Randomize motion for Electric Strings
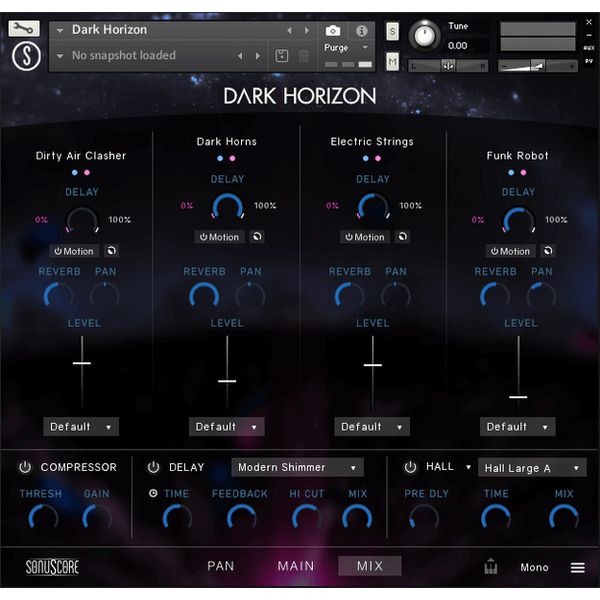 (x=402, y=236)
